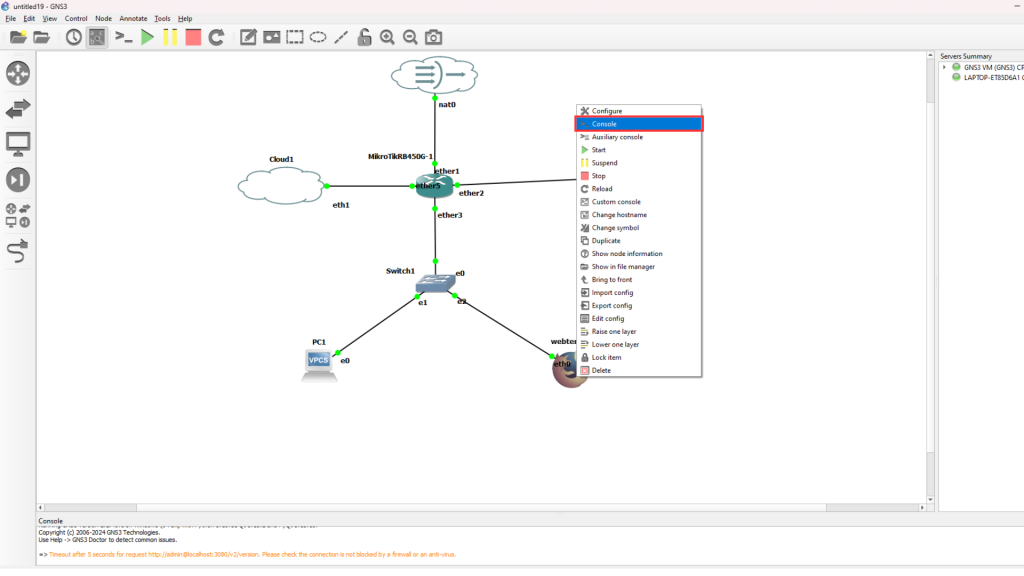Click the PC1 VPCS node
Screen dimensions: 1024x576
(x=320, y=362)
